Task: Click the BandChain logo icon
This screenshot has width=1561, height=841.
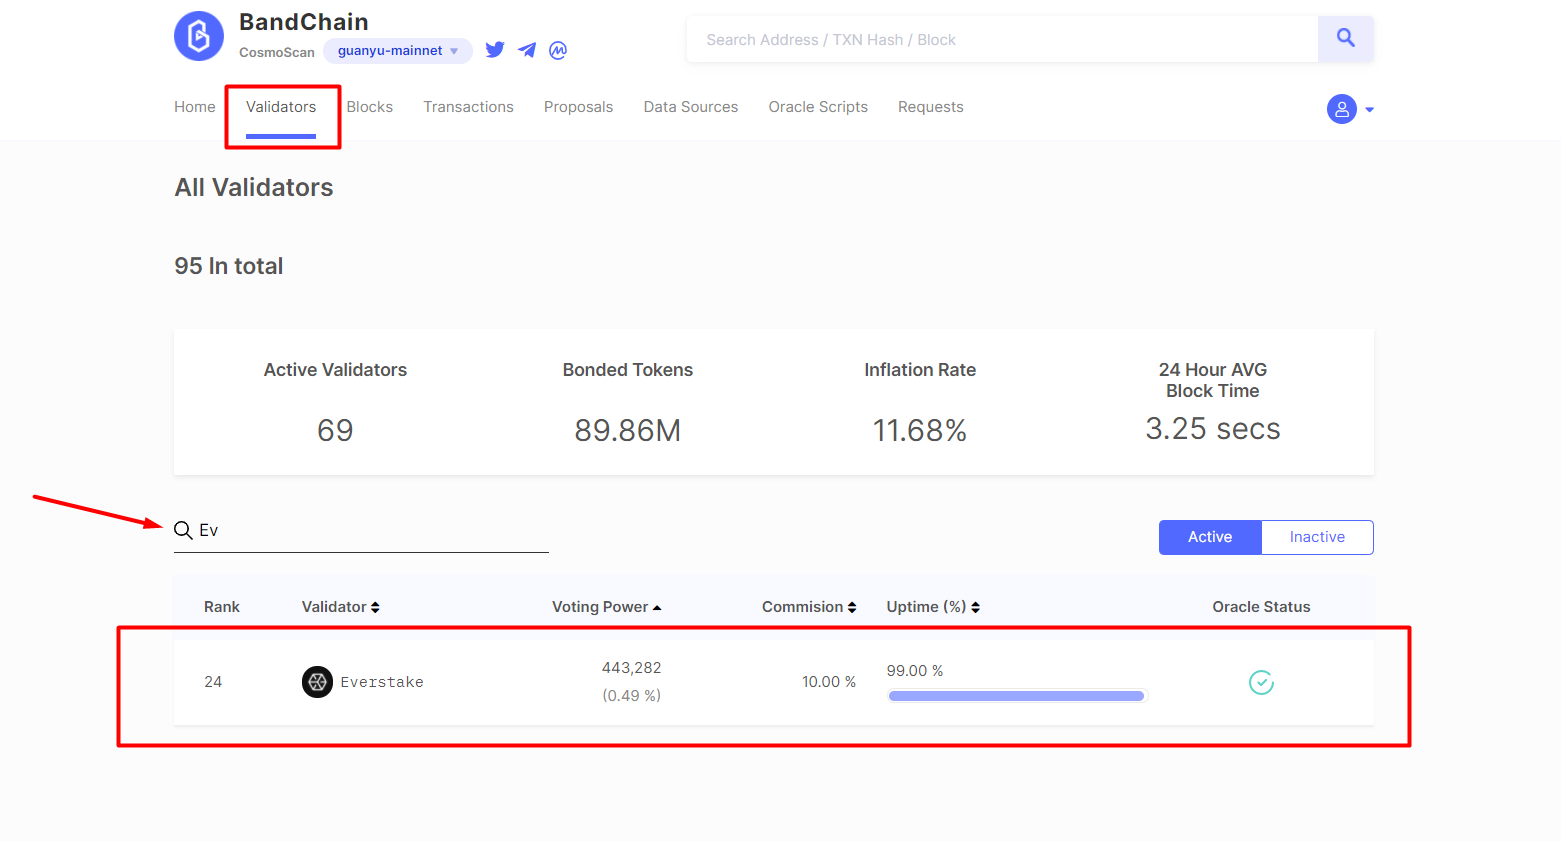Action: (x=199, y=36)
